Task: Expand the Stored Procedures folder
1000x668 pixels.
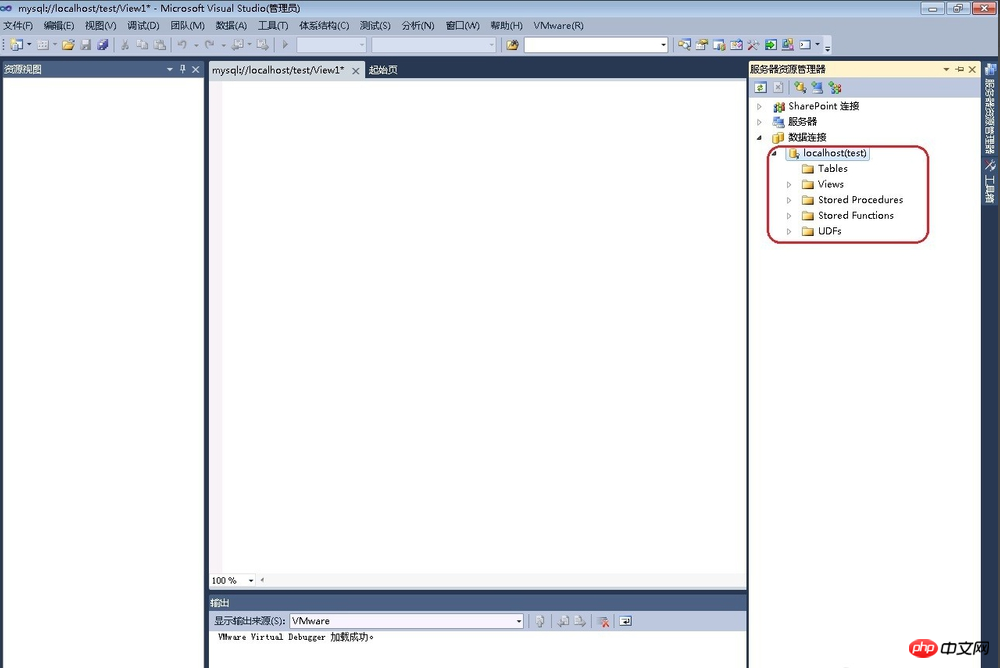Action: coord(789,200)
